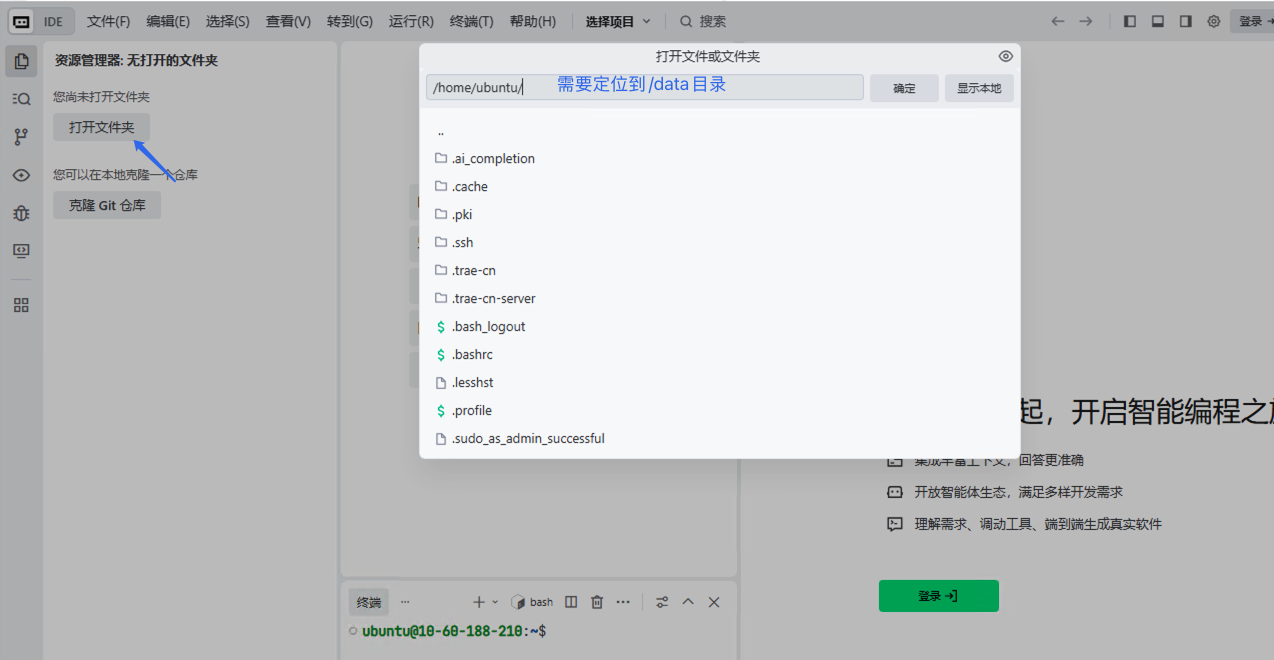
Task: Open the terminal panel settings sliders icon
Action: pyautogui.click(x=662, y=602)
